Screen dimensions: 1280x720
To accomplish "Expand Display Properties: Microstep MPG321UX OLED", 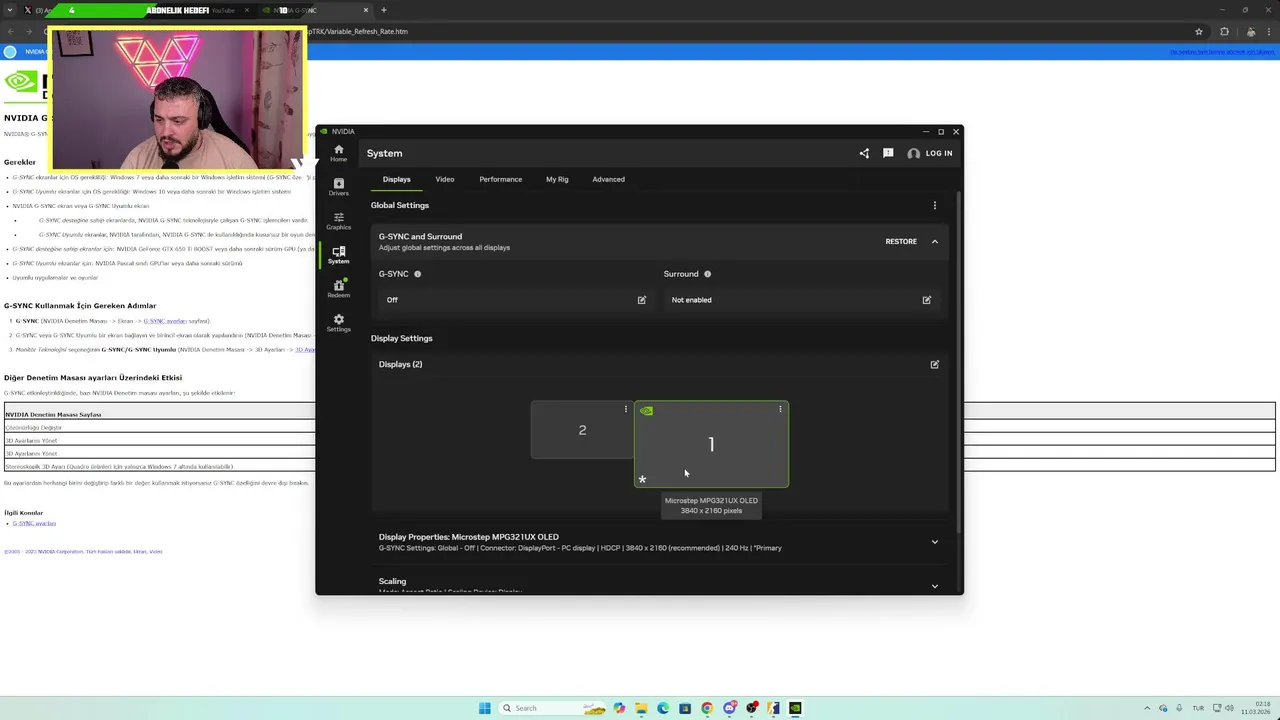I will click(935, 542).
